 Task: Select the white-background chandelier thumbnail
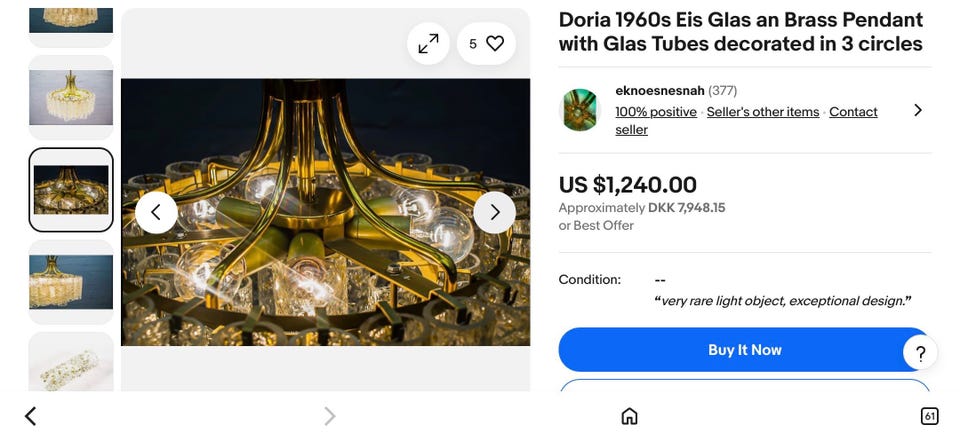pos(71,97)
